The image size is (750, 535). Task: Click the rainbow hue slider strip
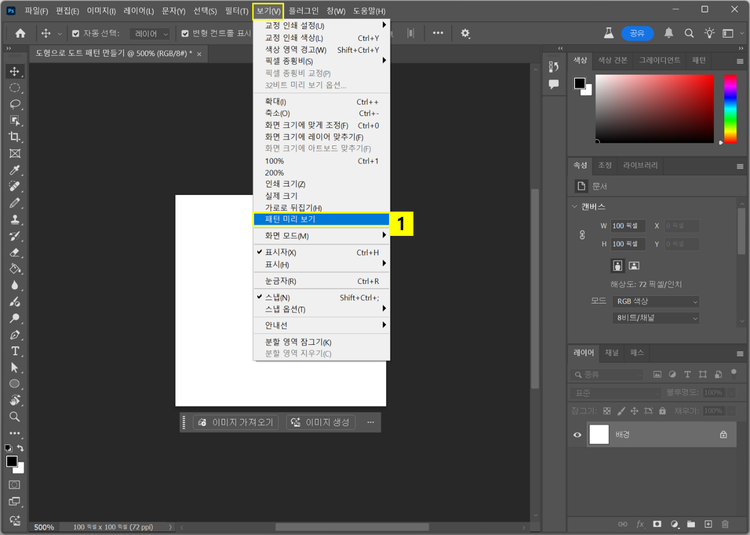pyautogui.click(x=729, y=108)
